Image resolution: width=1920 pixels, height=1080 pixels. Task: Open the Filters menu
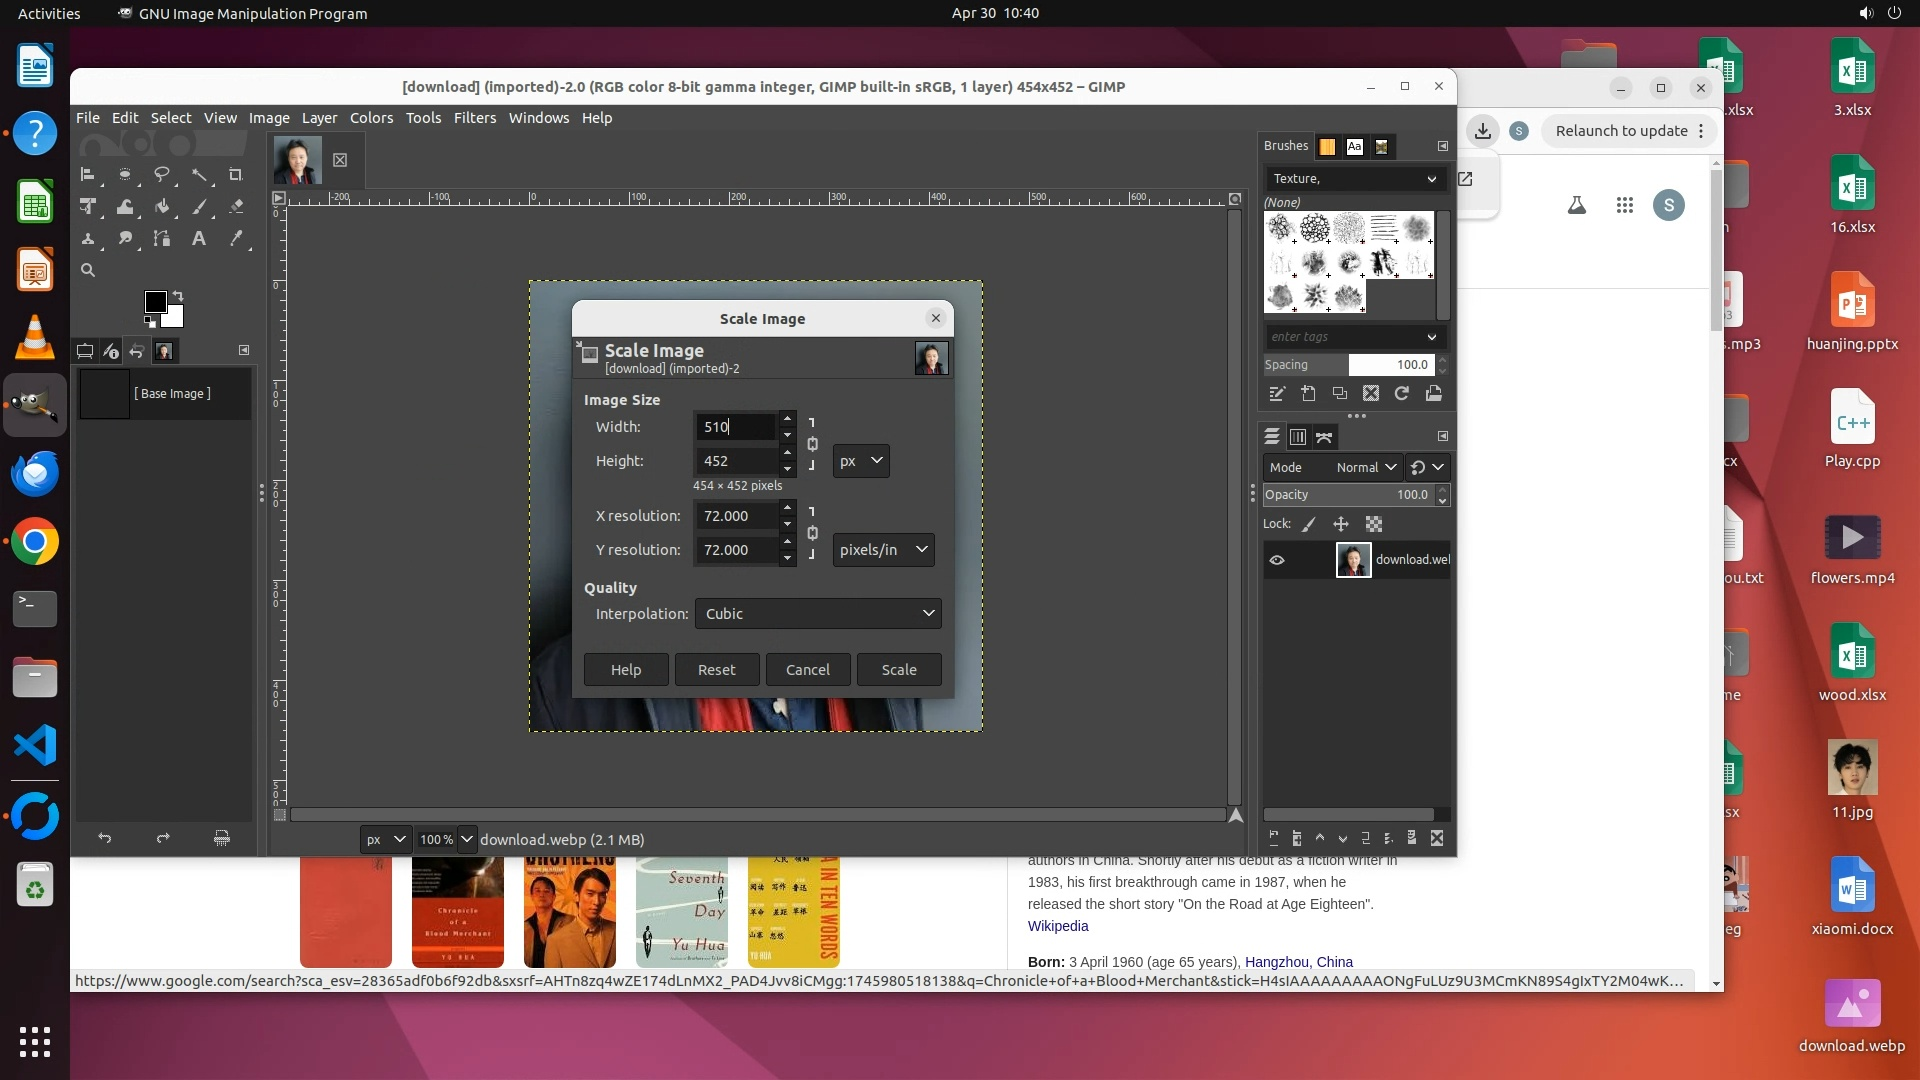point(474,118)
